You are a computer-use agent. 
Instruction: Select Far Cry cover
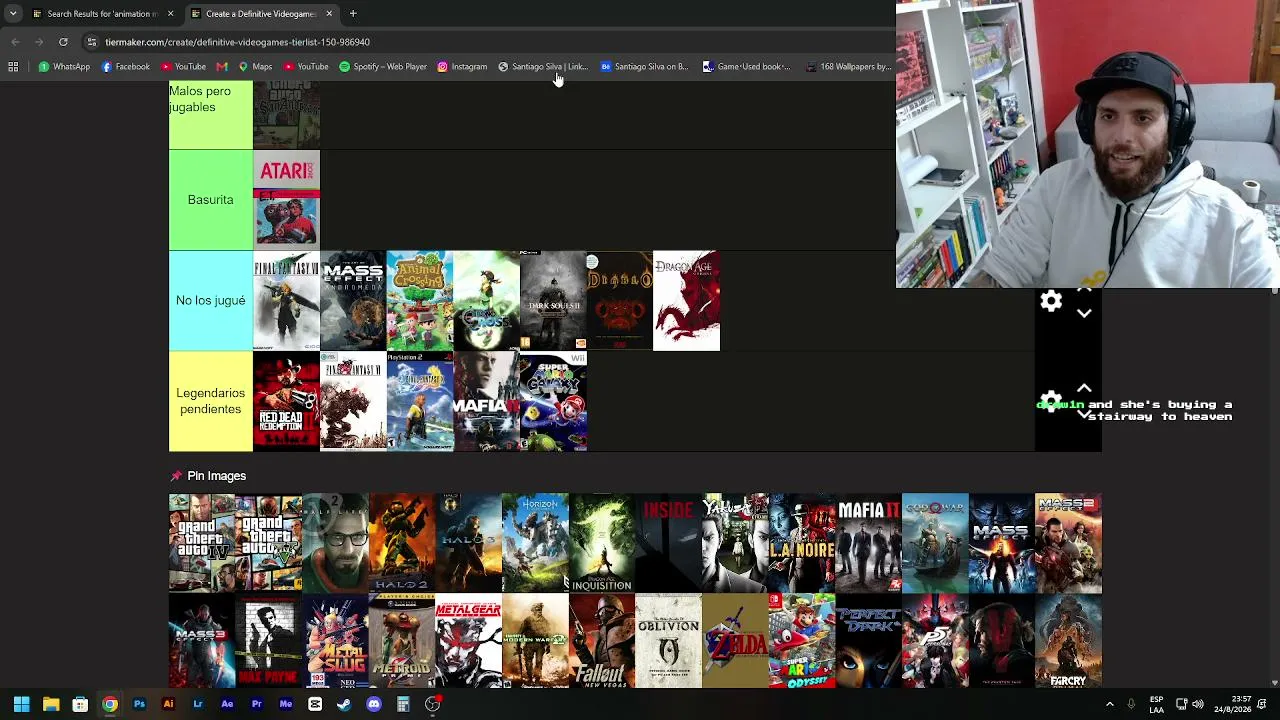point(1068,641)
